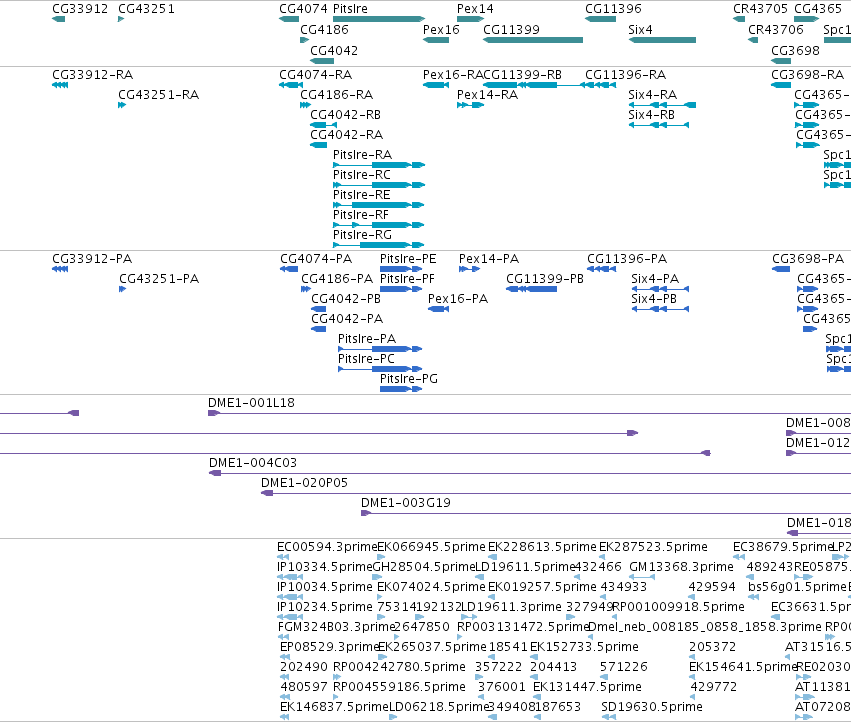Click protein CG11399-PB

click(531, 289)
